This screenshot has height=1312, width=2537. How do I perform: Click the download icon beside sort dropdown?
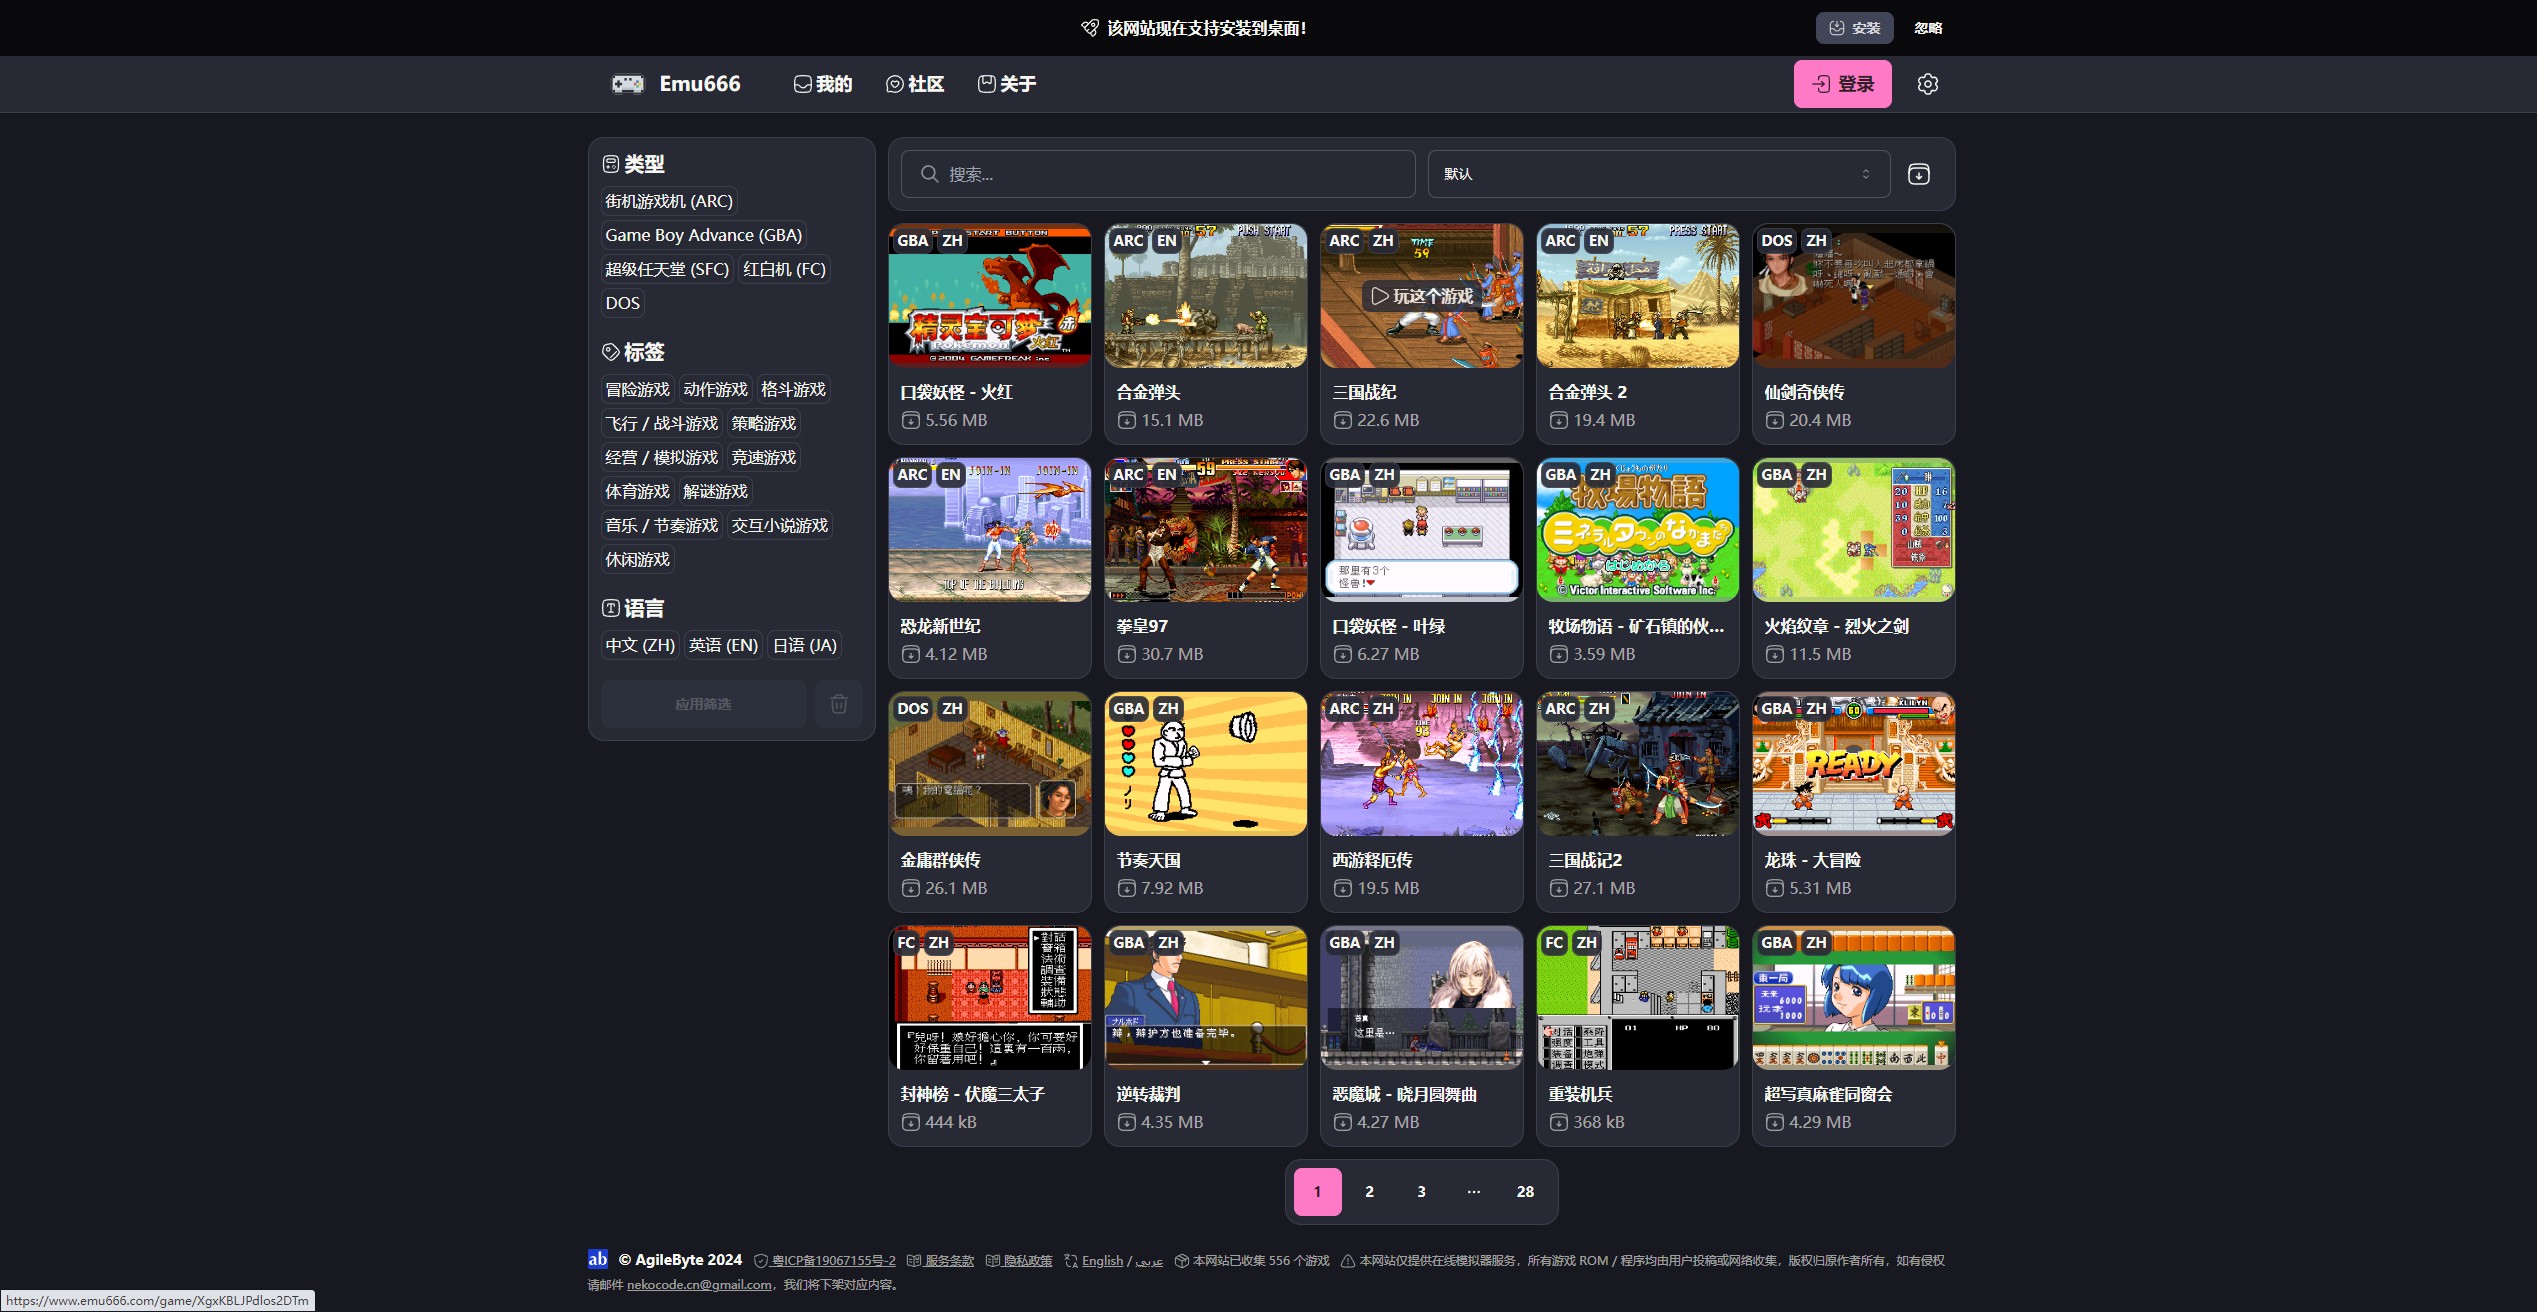(1918, 174)
